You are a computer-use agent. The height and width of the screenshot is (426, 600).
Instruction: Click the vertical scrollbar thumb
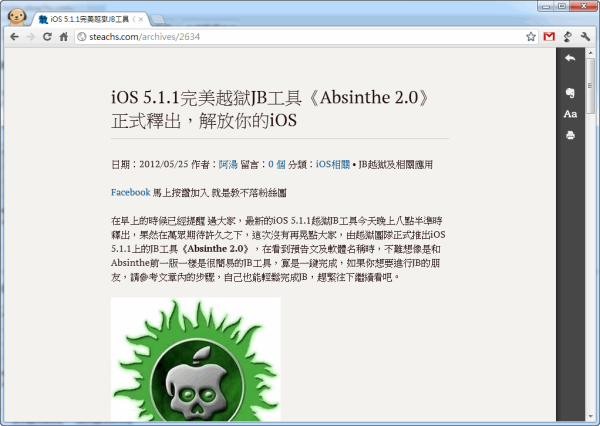point(590,86)
